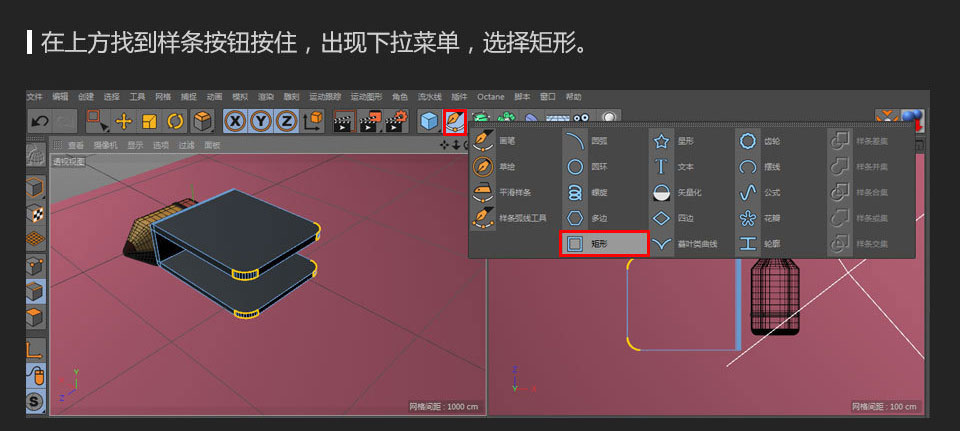Open the Octane menu
This screenshot has height=431, width=960.
(490, 97)
